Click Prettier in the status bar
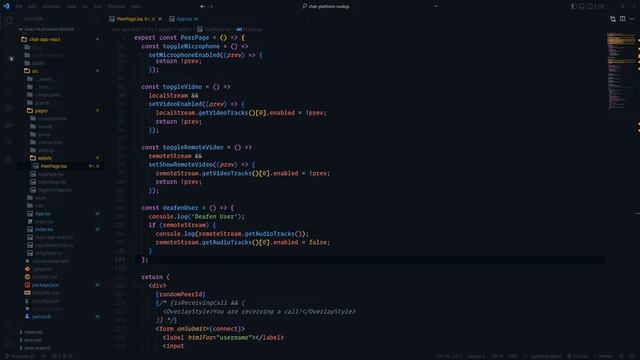 pyautogui.click(x=603, y=356)
